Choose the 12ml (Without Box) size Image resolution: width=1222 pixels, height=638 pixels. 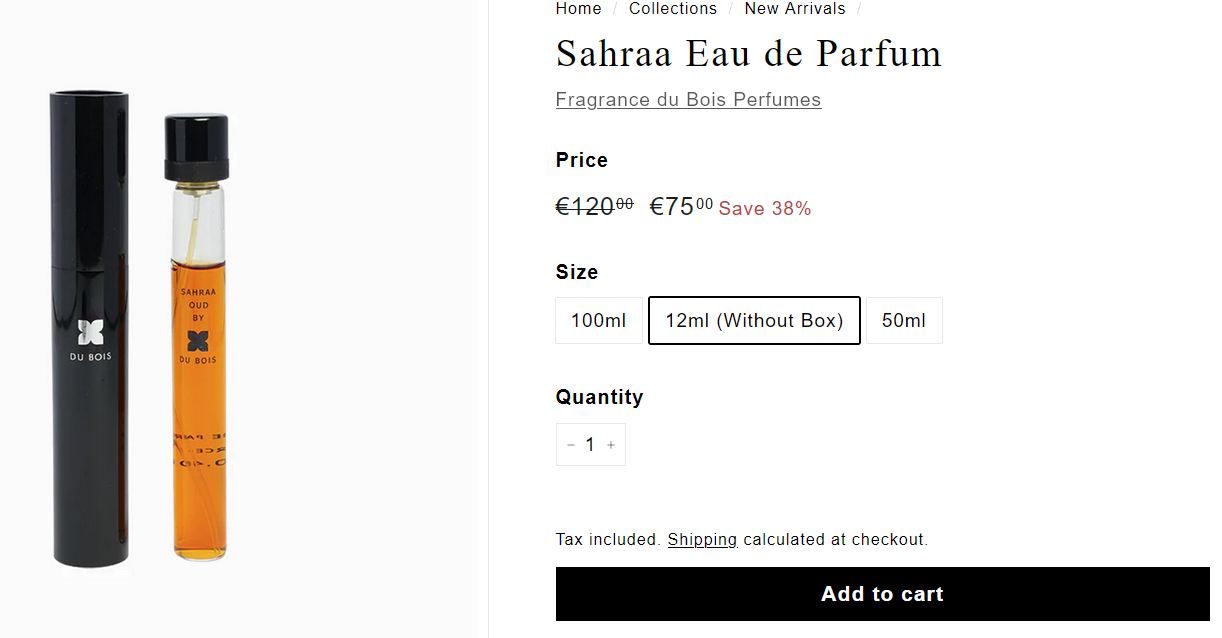click(754, 321)
